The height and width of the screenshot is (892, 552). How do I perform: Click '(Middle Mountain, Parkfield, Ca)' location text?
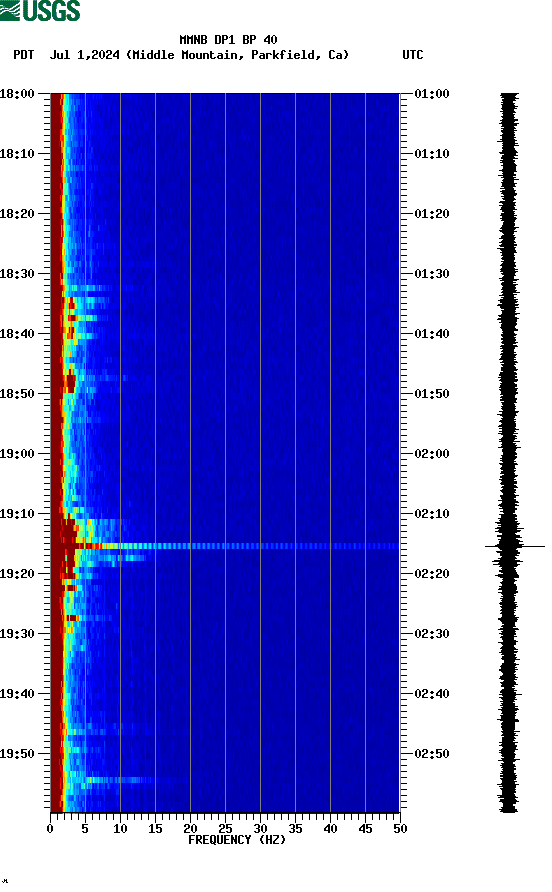point(237,55)
